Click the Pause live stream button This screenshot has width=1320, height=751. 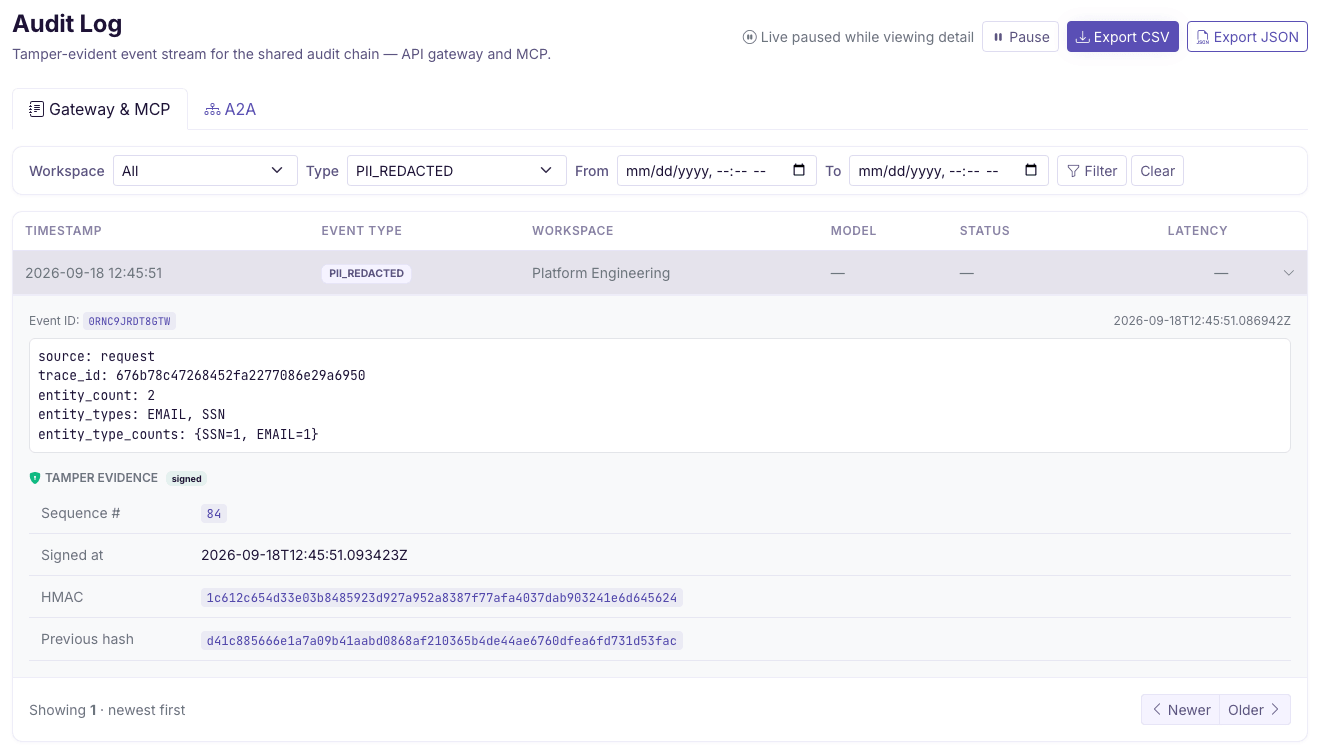point(1020,37)
